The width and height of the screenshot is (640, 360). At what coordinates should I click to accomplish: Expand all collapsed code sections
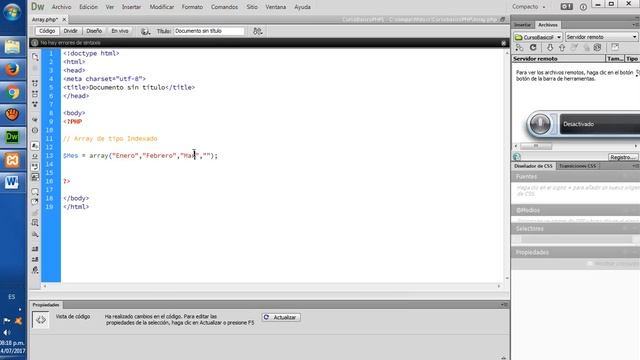point(35,104)
